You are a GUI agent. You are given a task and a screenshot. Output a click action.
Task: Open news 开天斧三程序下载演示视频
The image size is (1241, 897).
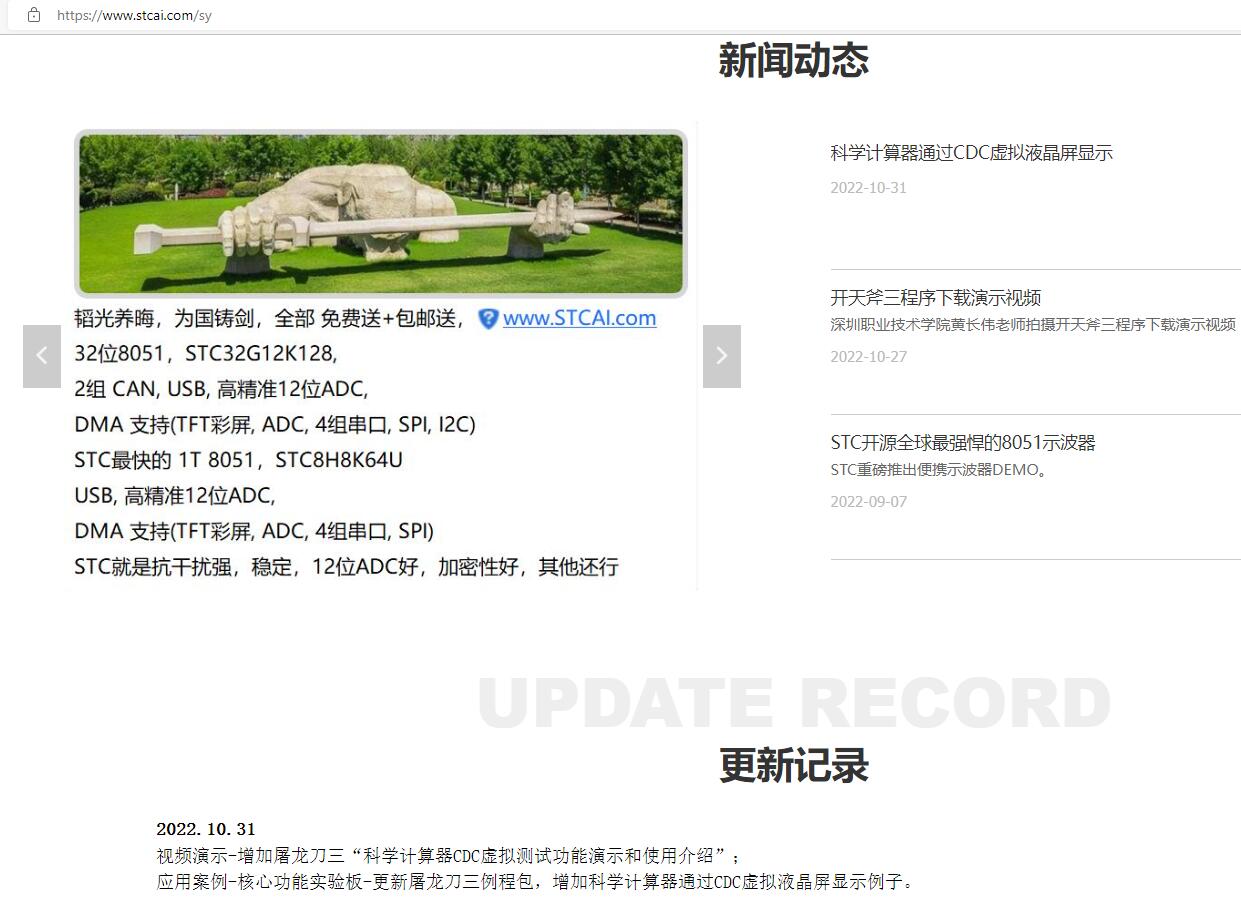tap(935, 298)
